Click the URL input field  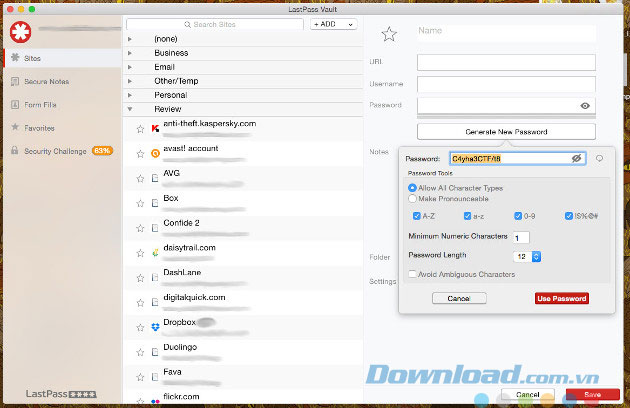pos(506,62)
